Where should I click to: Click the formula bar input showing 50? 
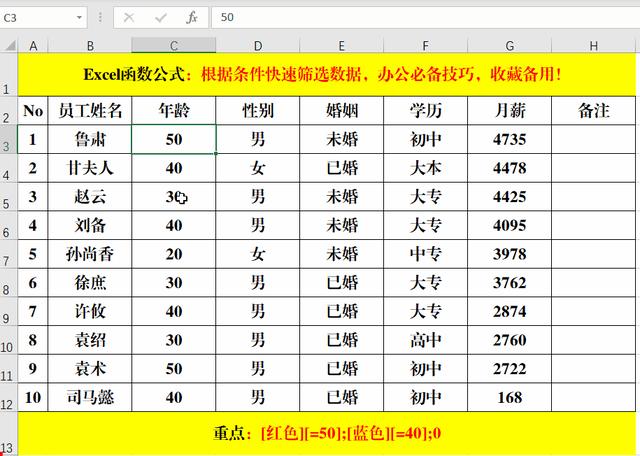pos(425,18)
